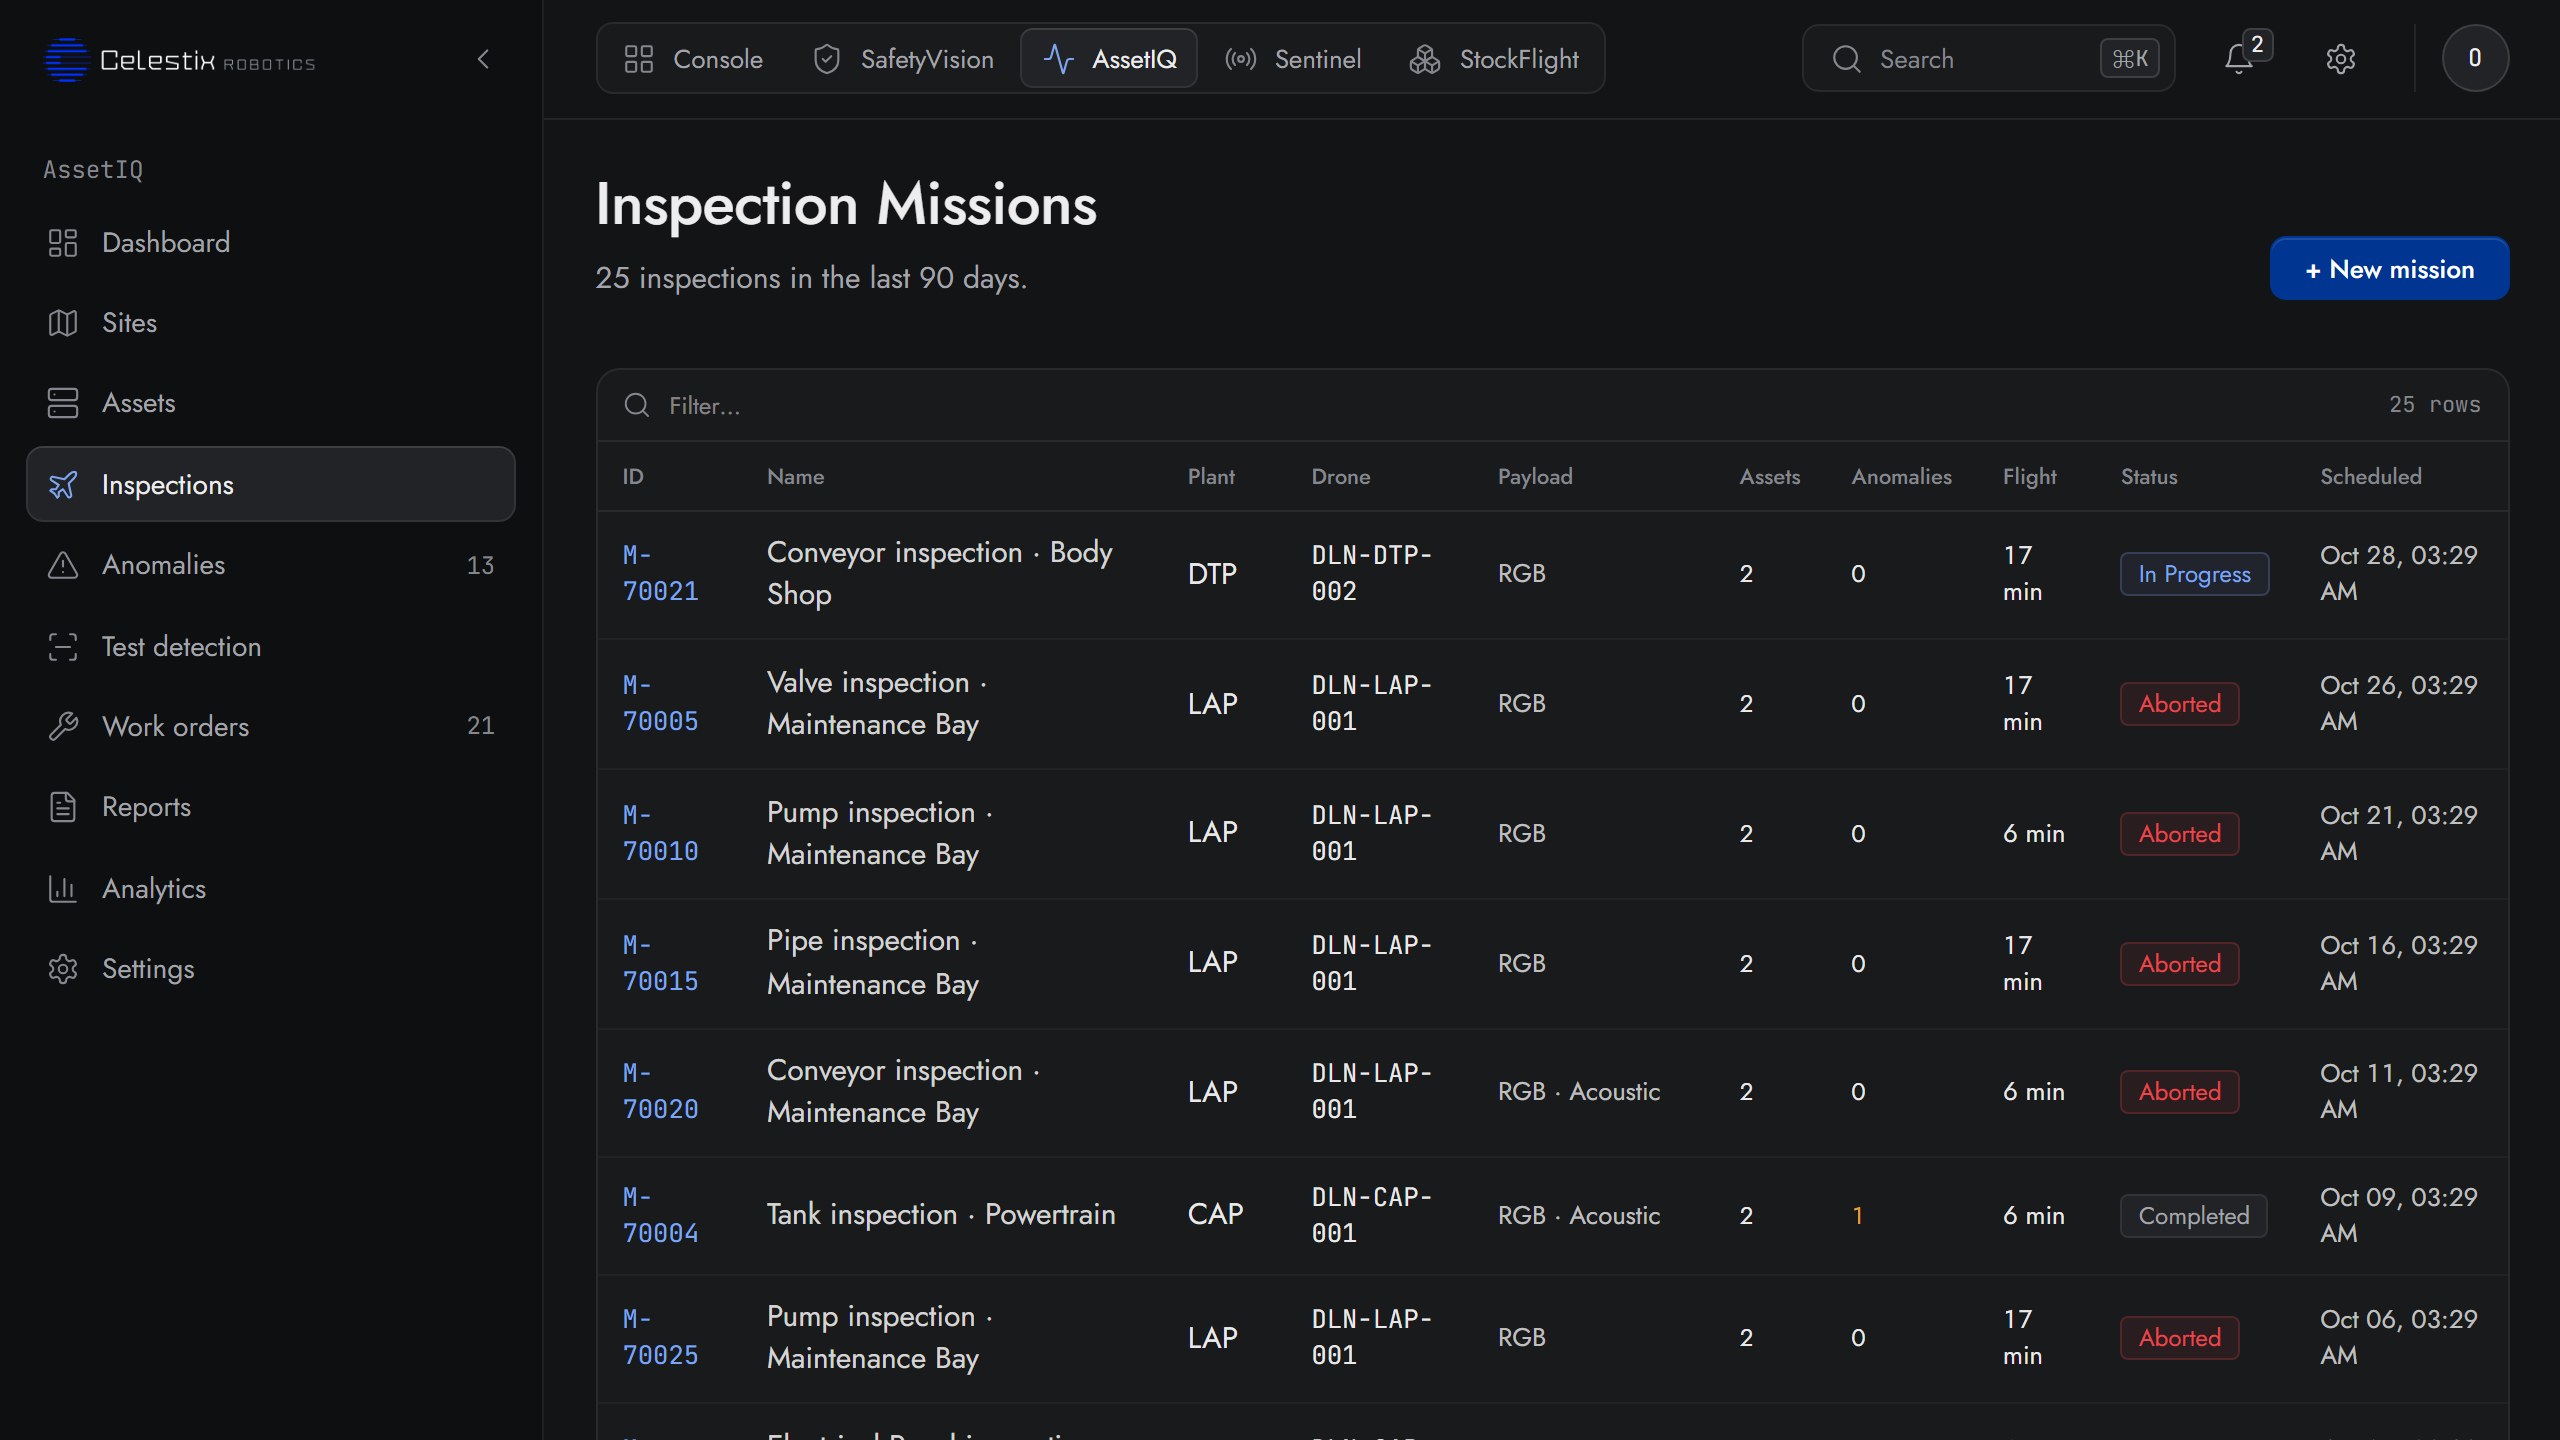Open mission M-70021 link
The height and width of the screenshot is (1440, 2560).
pyautogui.click(x=660, y=573)
